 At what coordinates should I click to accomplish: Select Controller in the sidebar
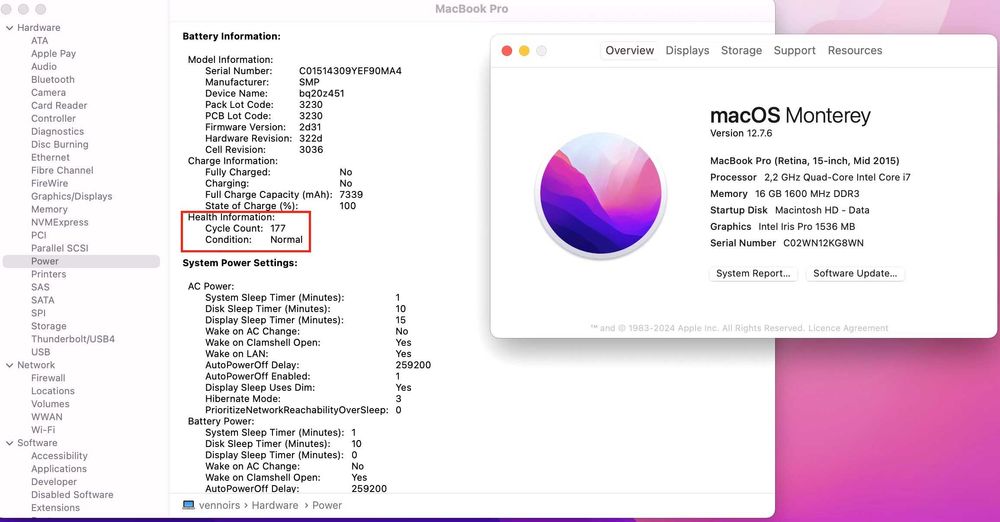[54, 119]
